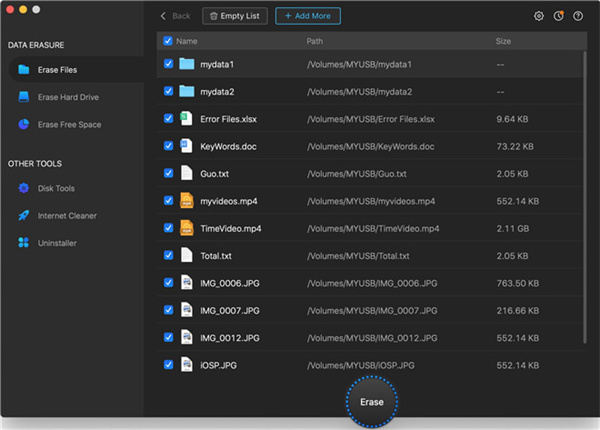The height and width of the screenshot is (430, 600).
Task: Select the Erase Files menu item
Action: [57, 70]
